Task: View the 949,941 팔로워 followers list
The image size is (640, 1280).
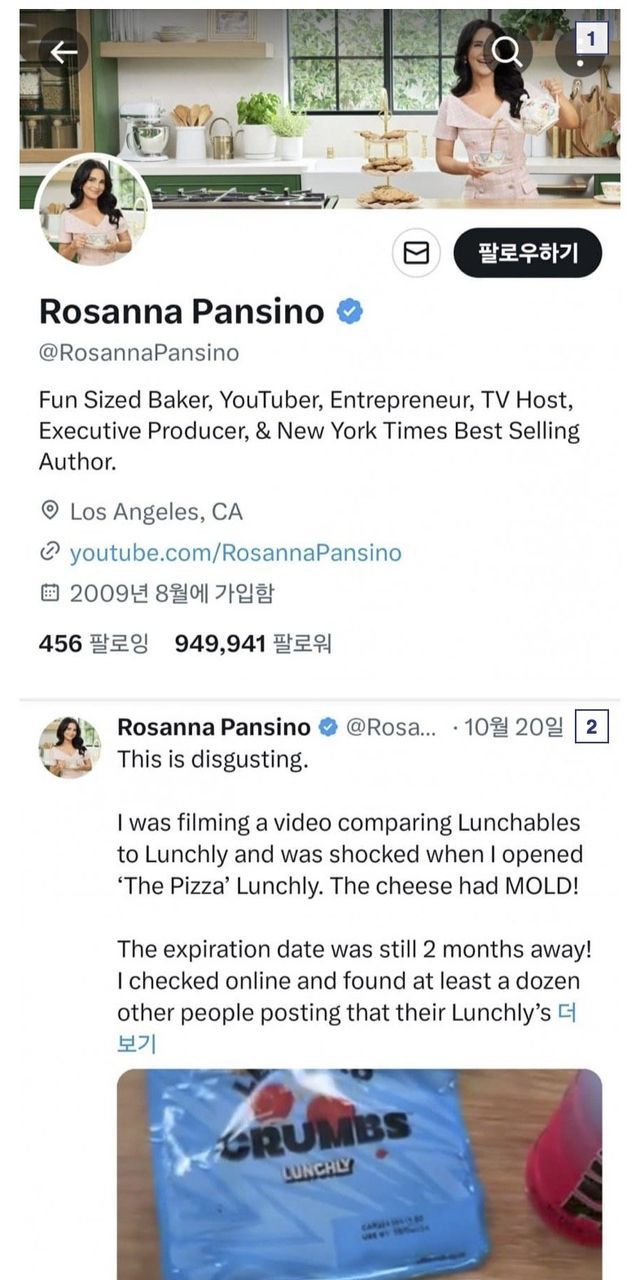Action: (252, 643)
